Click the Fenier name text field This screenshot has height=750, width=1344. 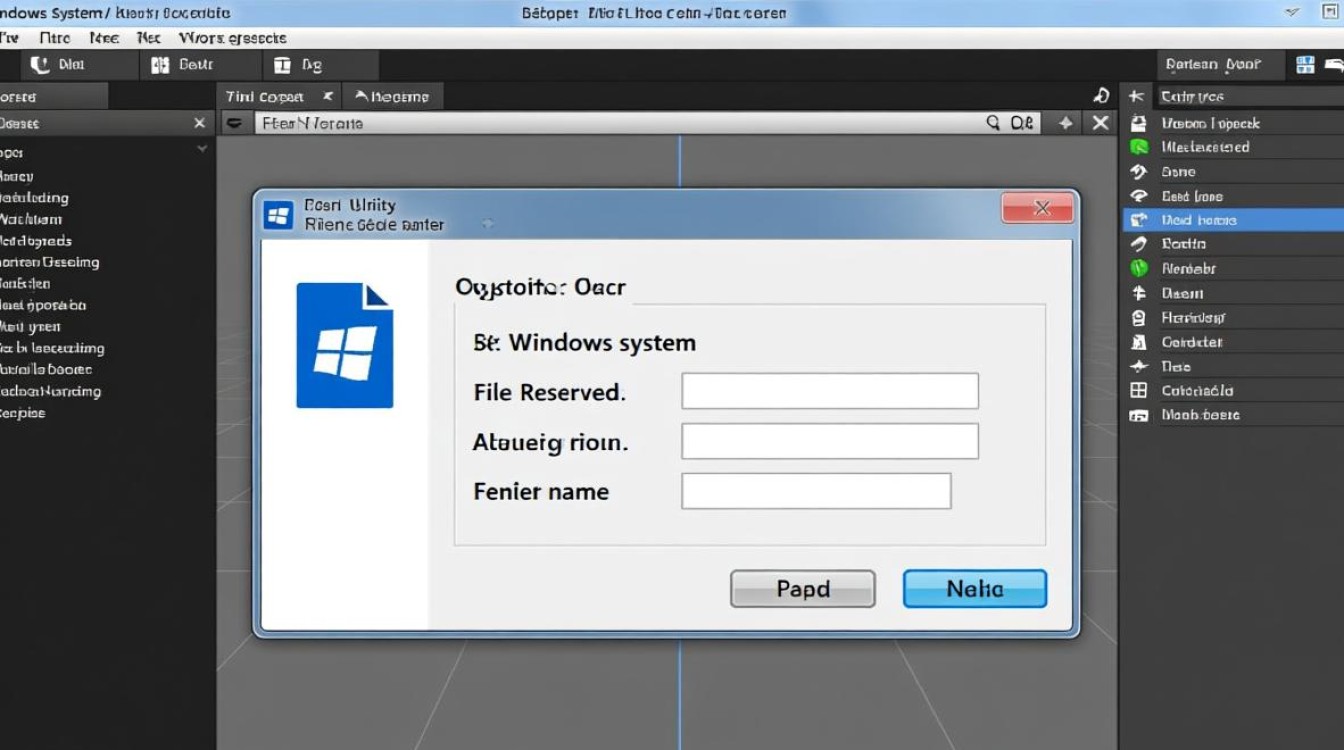(815, 491)
